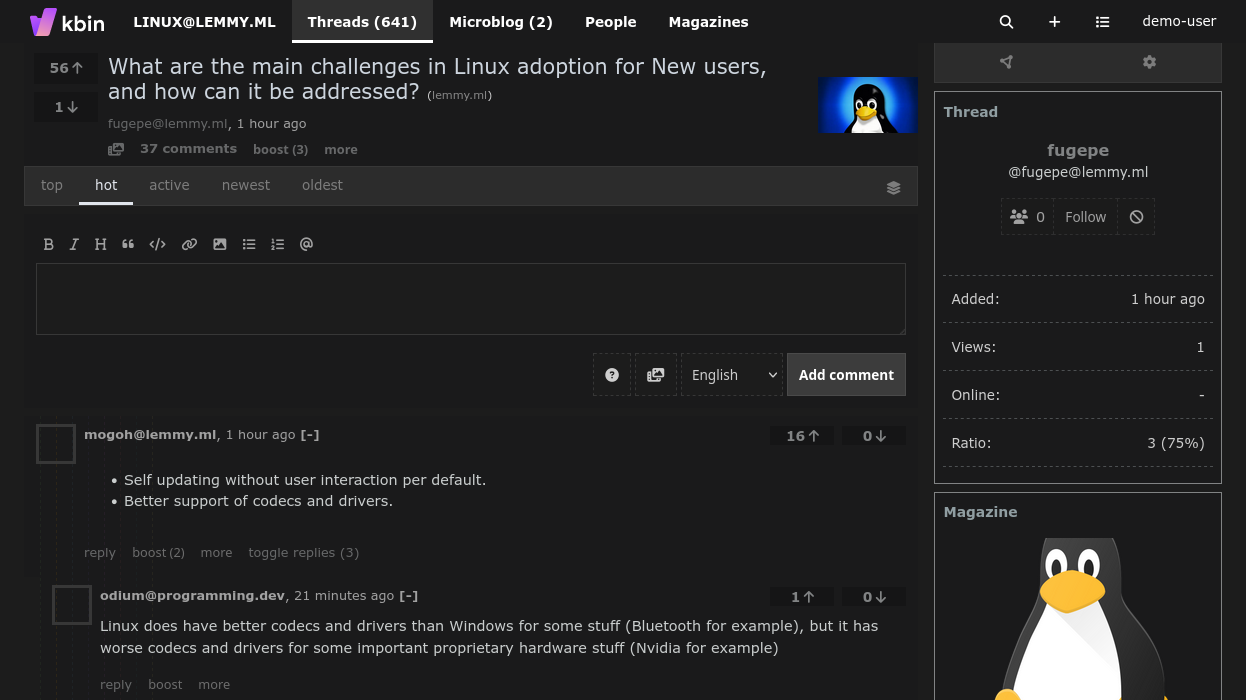Toggle replies (3) under mogoh's comment

(303, 553)
